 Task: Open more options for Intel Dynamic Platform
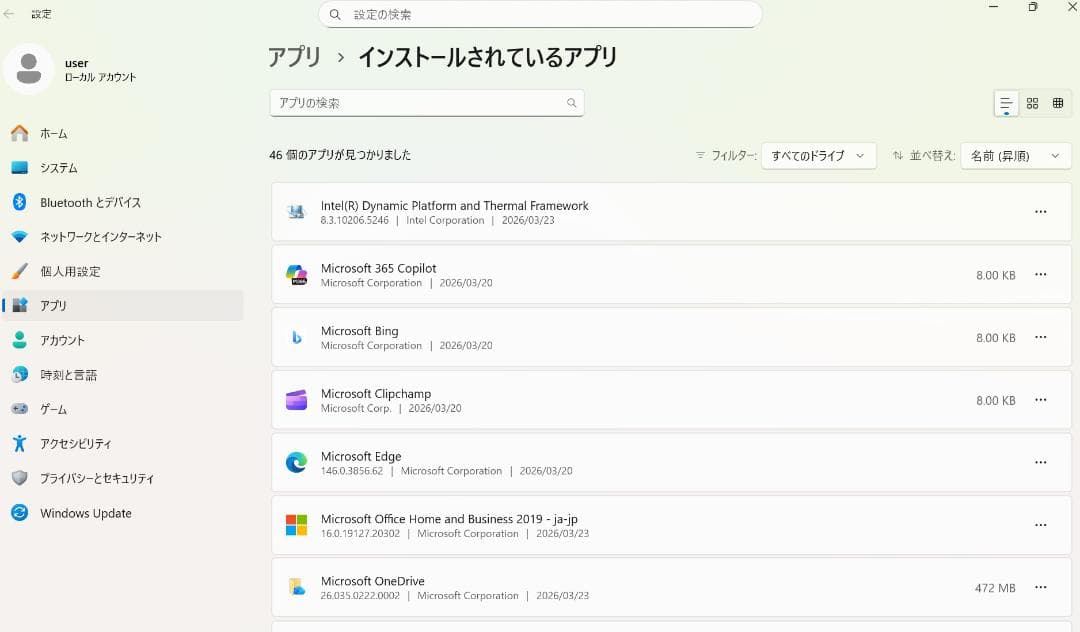[1040, 212]
